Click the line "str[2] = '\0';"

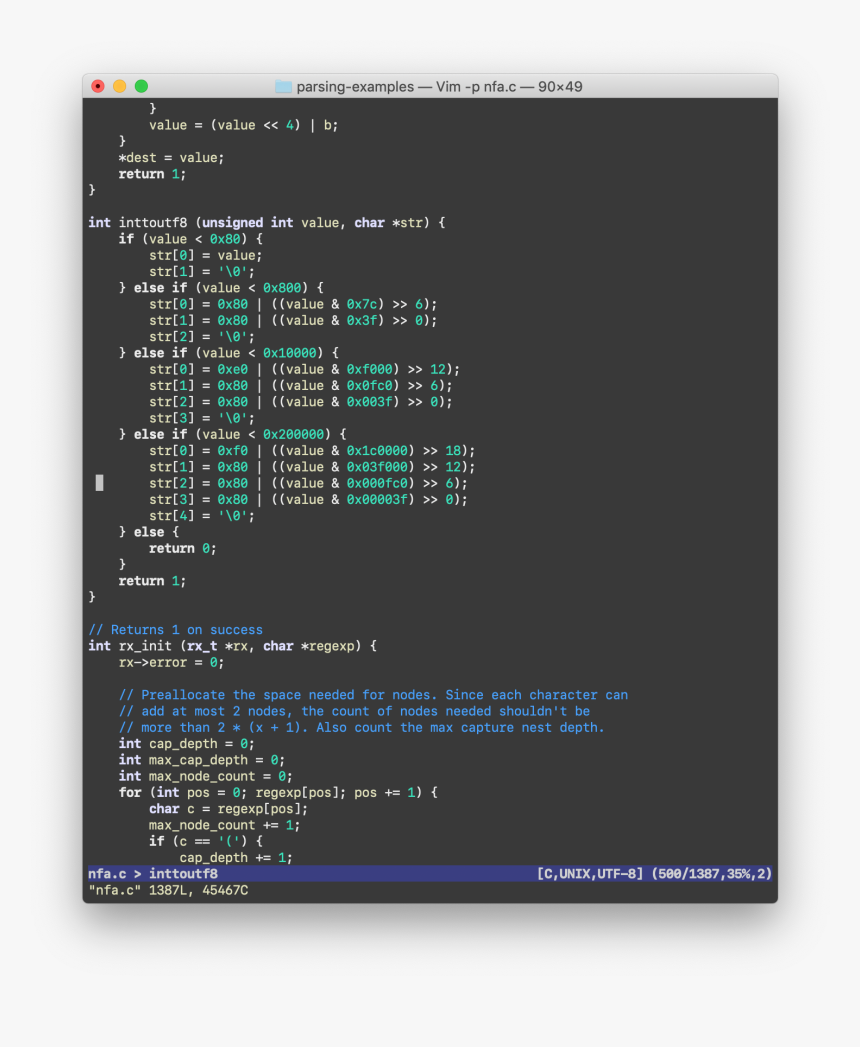pyautogui.click(x=202, y=337)
